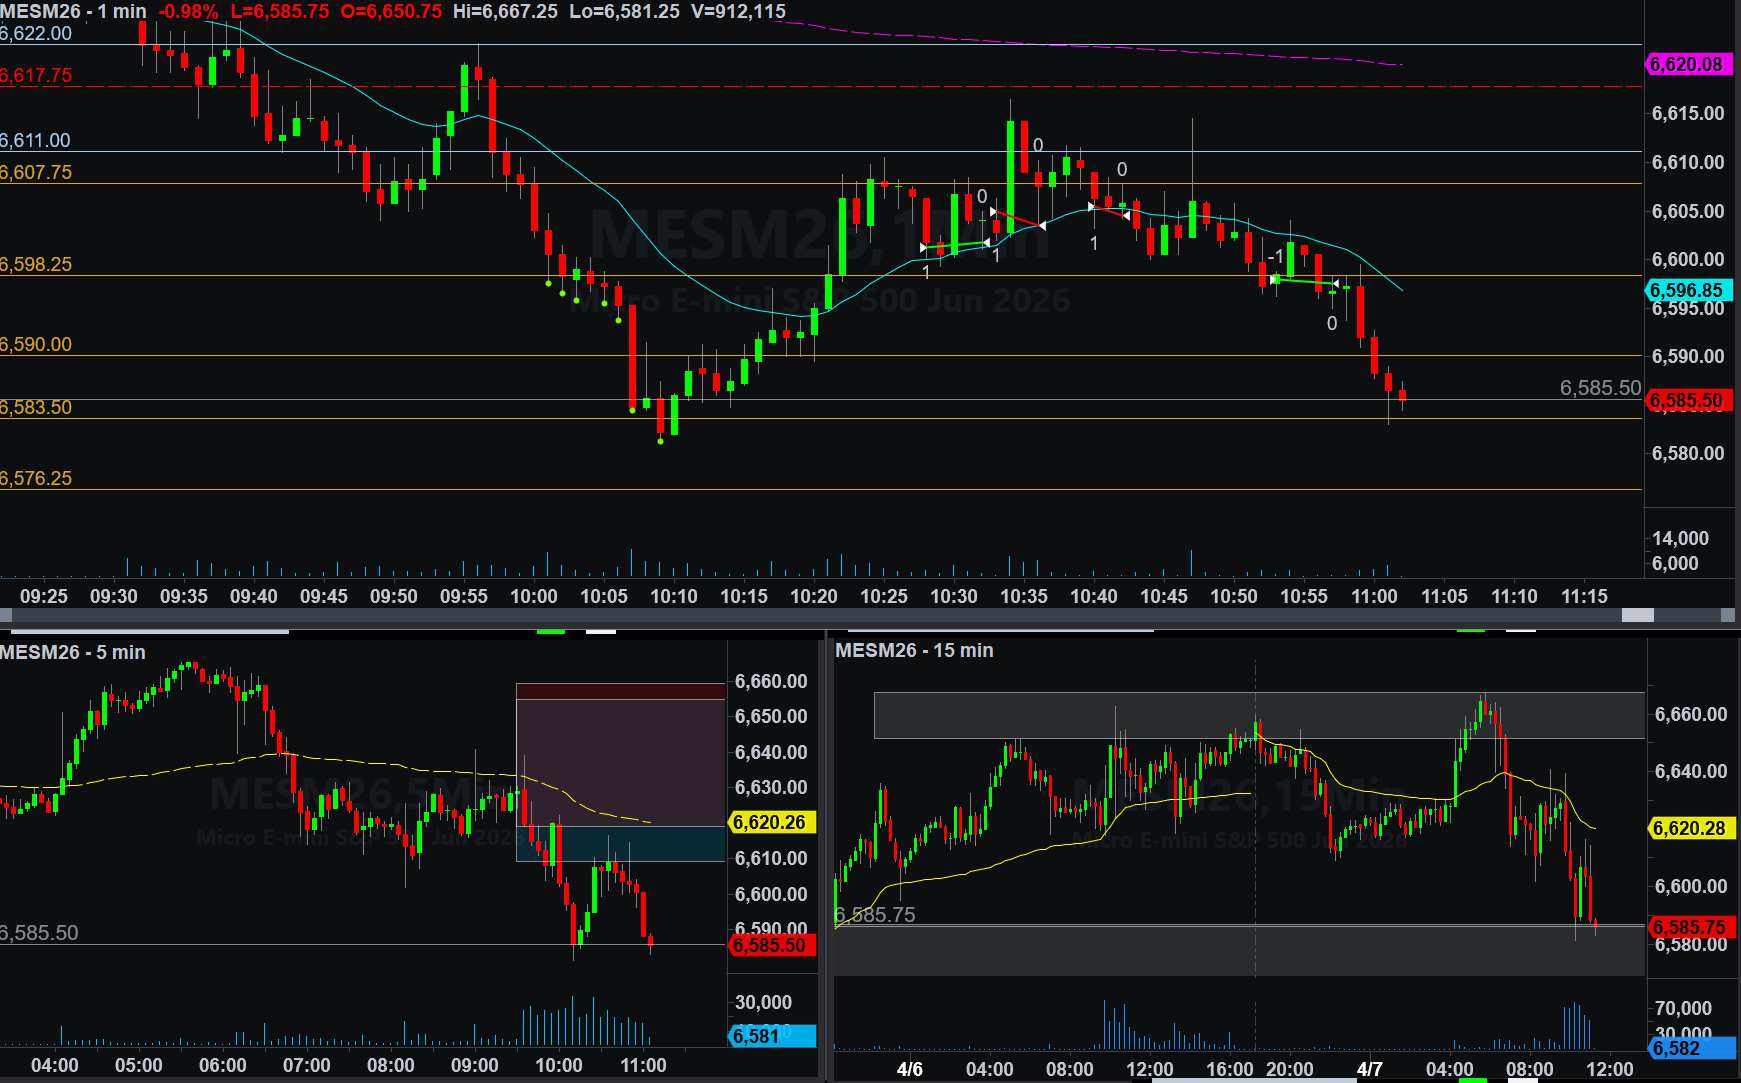1741x1083 pixels.
Task: Click the MESM26 - 15 min chart title
Action: (x=914, y=650)
